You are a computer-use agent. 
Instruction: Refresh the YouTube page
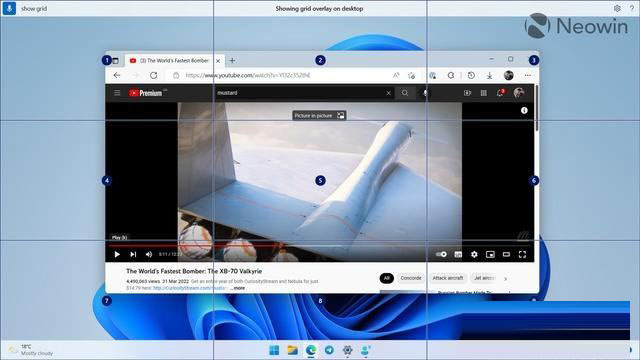pyautogui.click(x=153, y=76)
